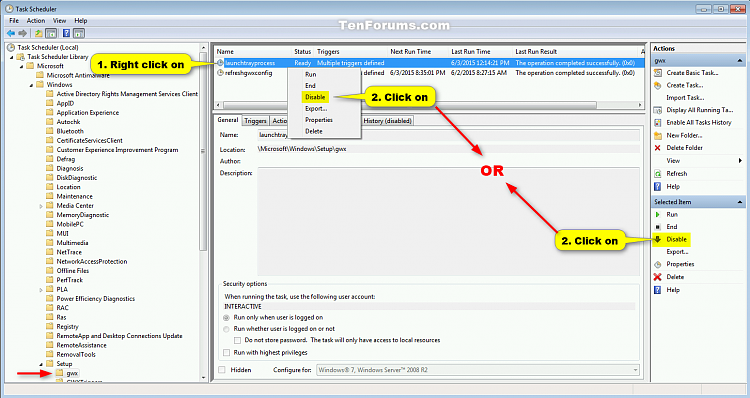Click the blue Help toolbar icon

(x=66, y=33)
